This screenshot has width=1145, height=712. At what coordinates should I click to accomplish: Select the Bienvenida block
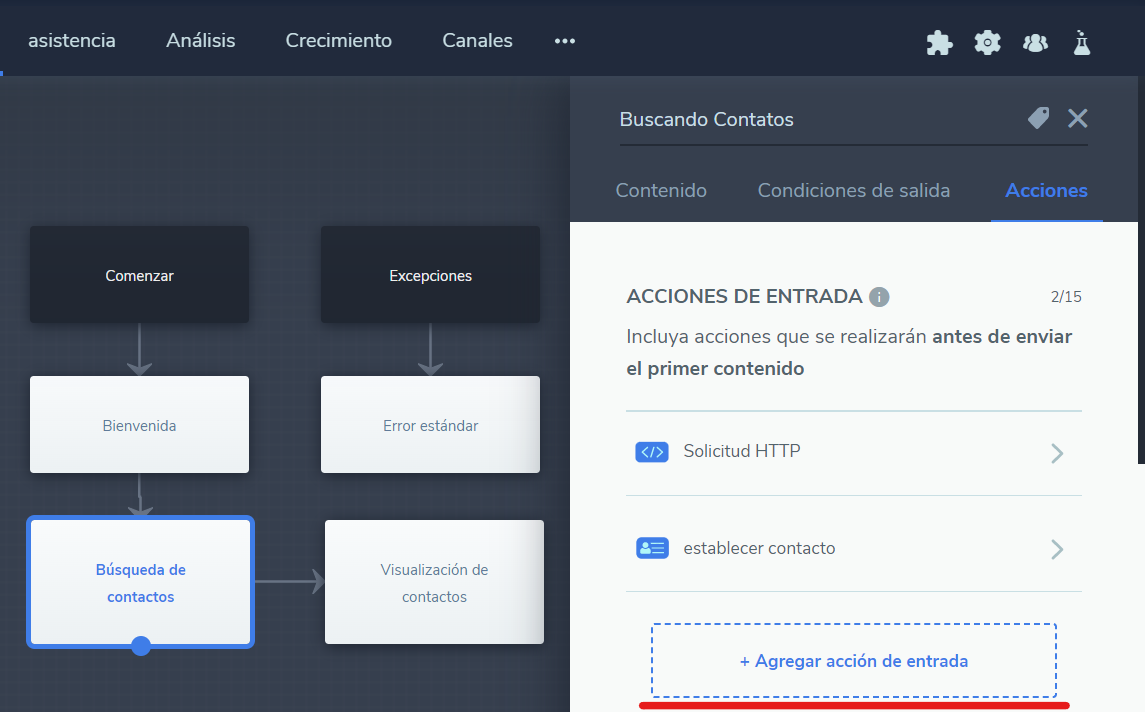[139, 425]
